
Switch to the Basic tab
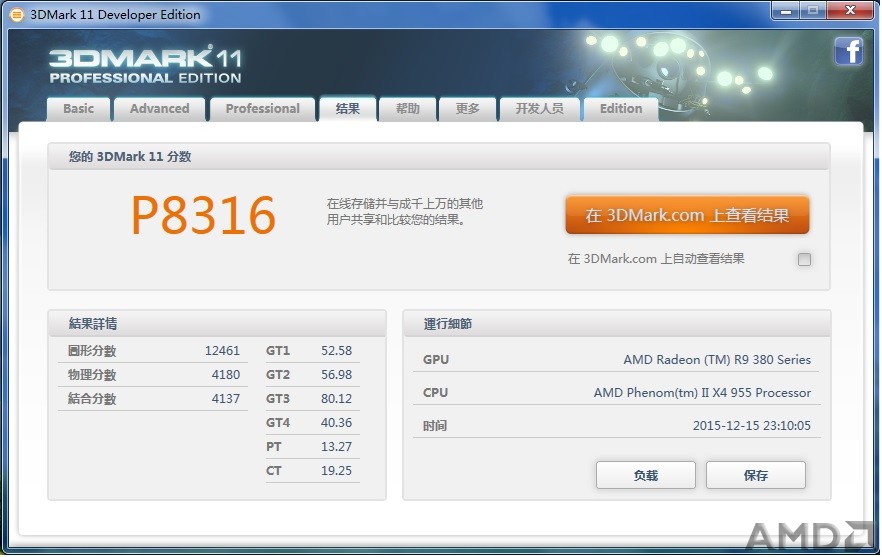click(x=79, y=109)
